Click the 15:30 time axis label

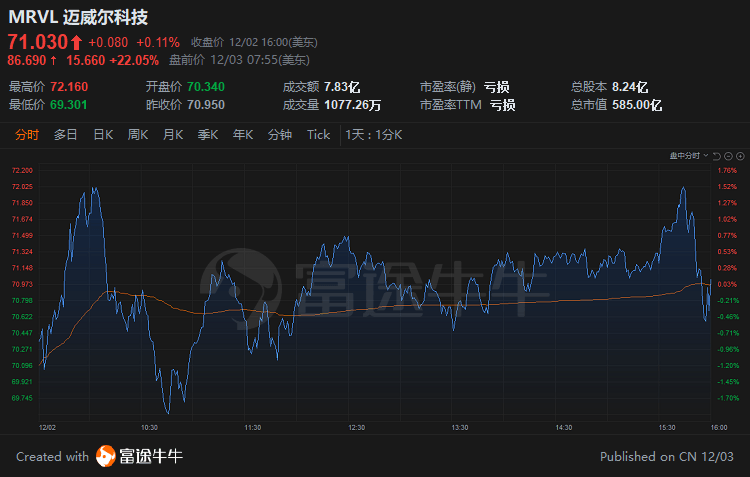(x=667, y=427)
